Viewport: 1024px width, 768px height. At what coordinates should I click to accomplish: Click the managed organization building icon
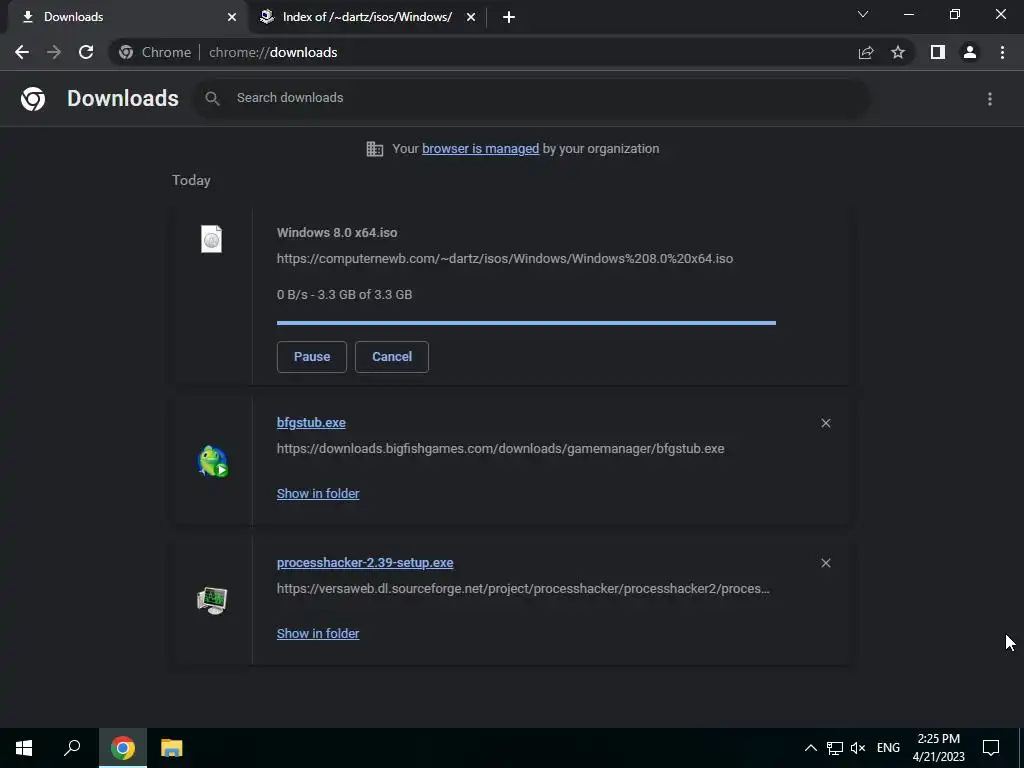point(374,149)
